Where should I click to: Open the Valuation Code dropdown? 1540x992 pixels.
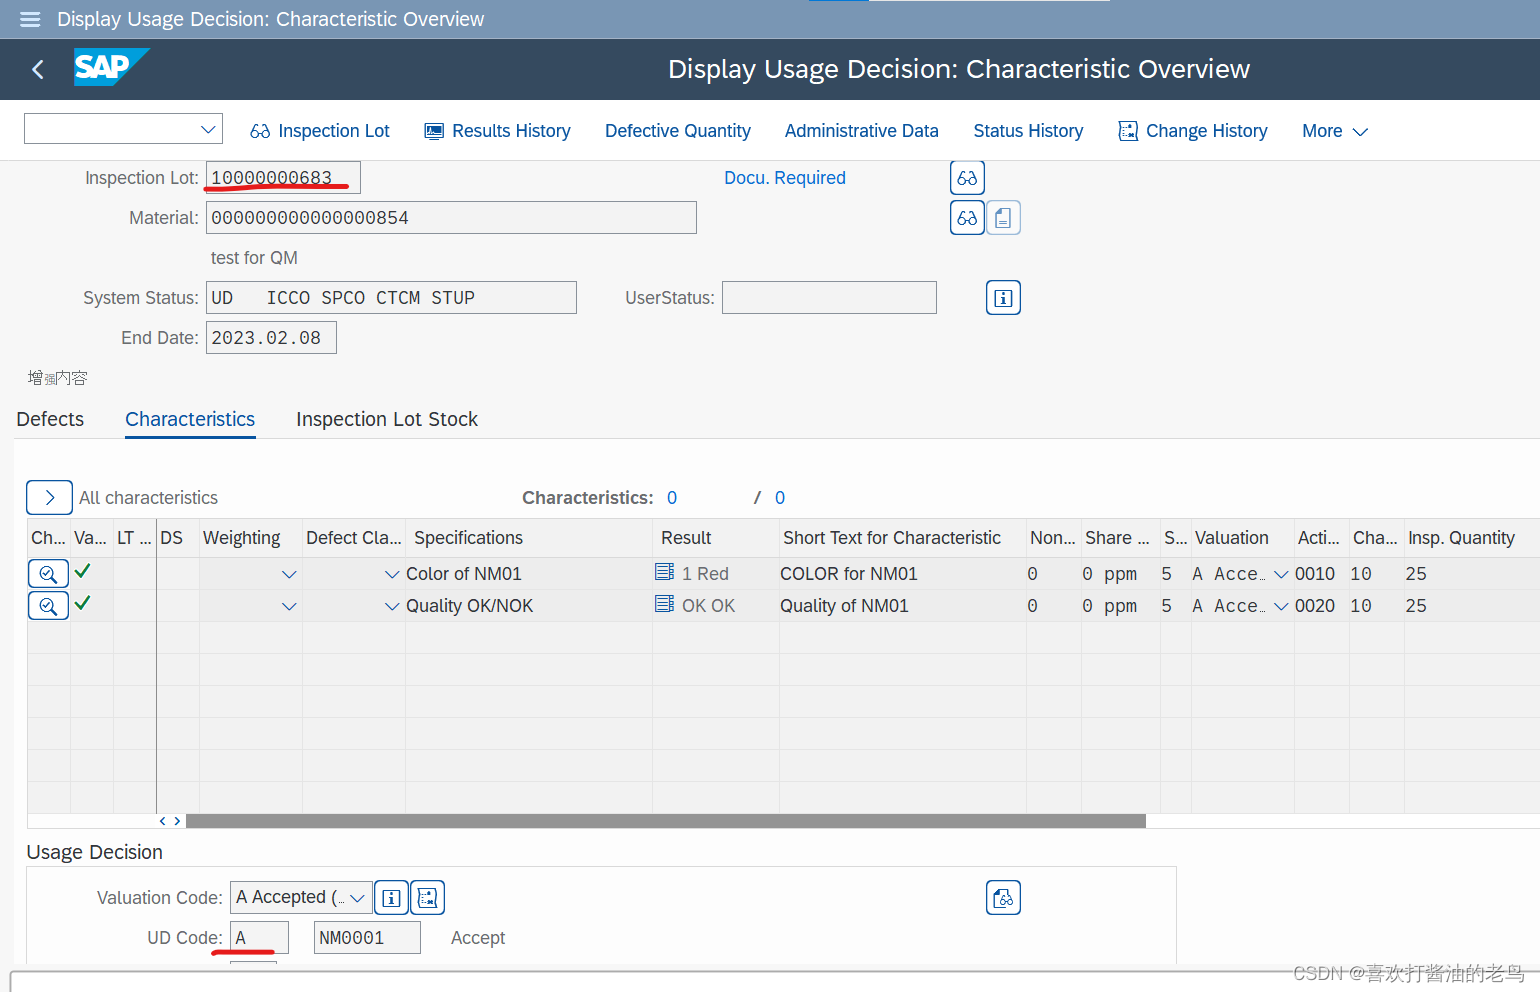[356, 897]
